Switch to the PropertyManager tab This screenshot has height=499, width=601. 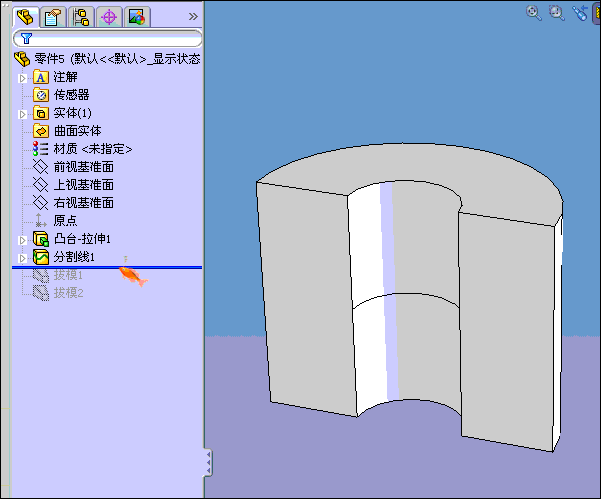click(53, 17)
